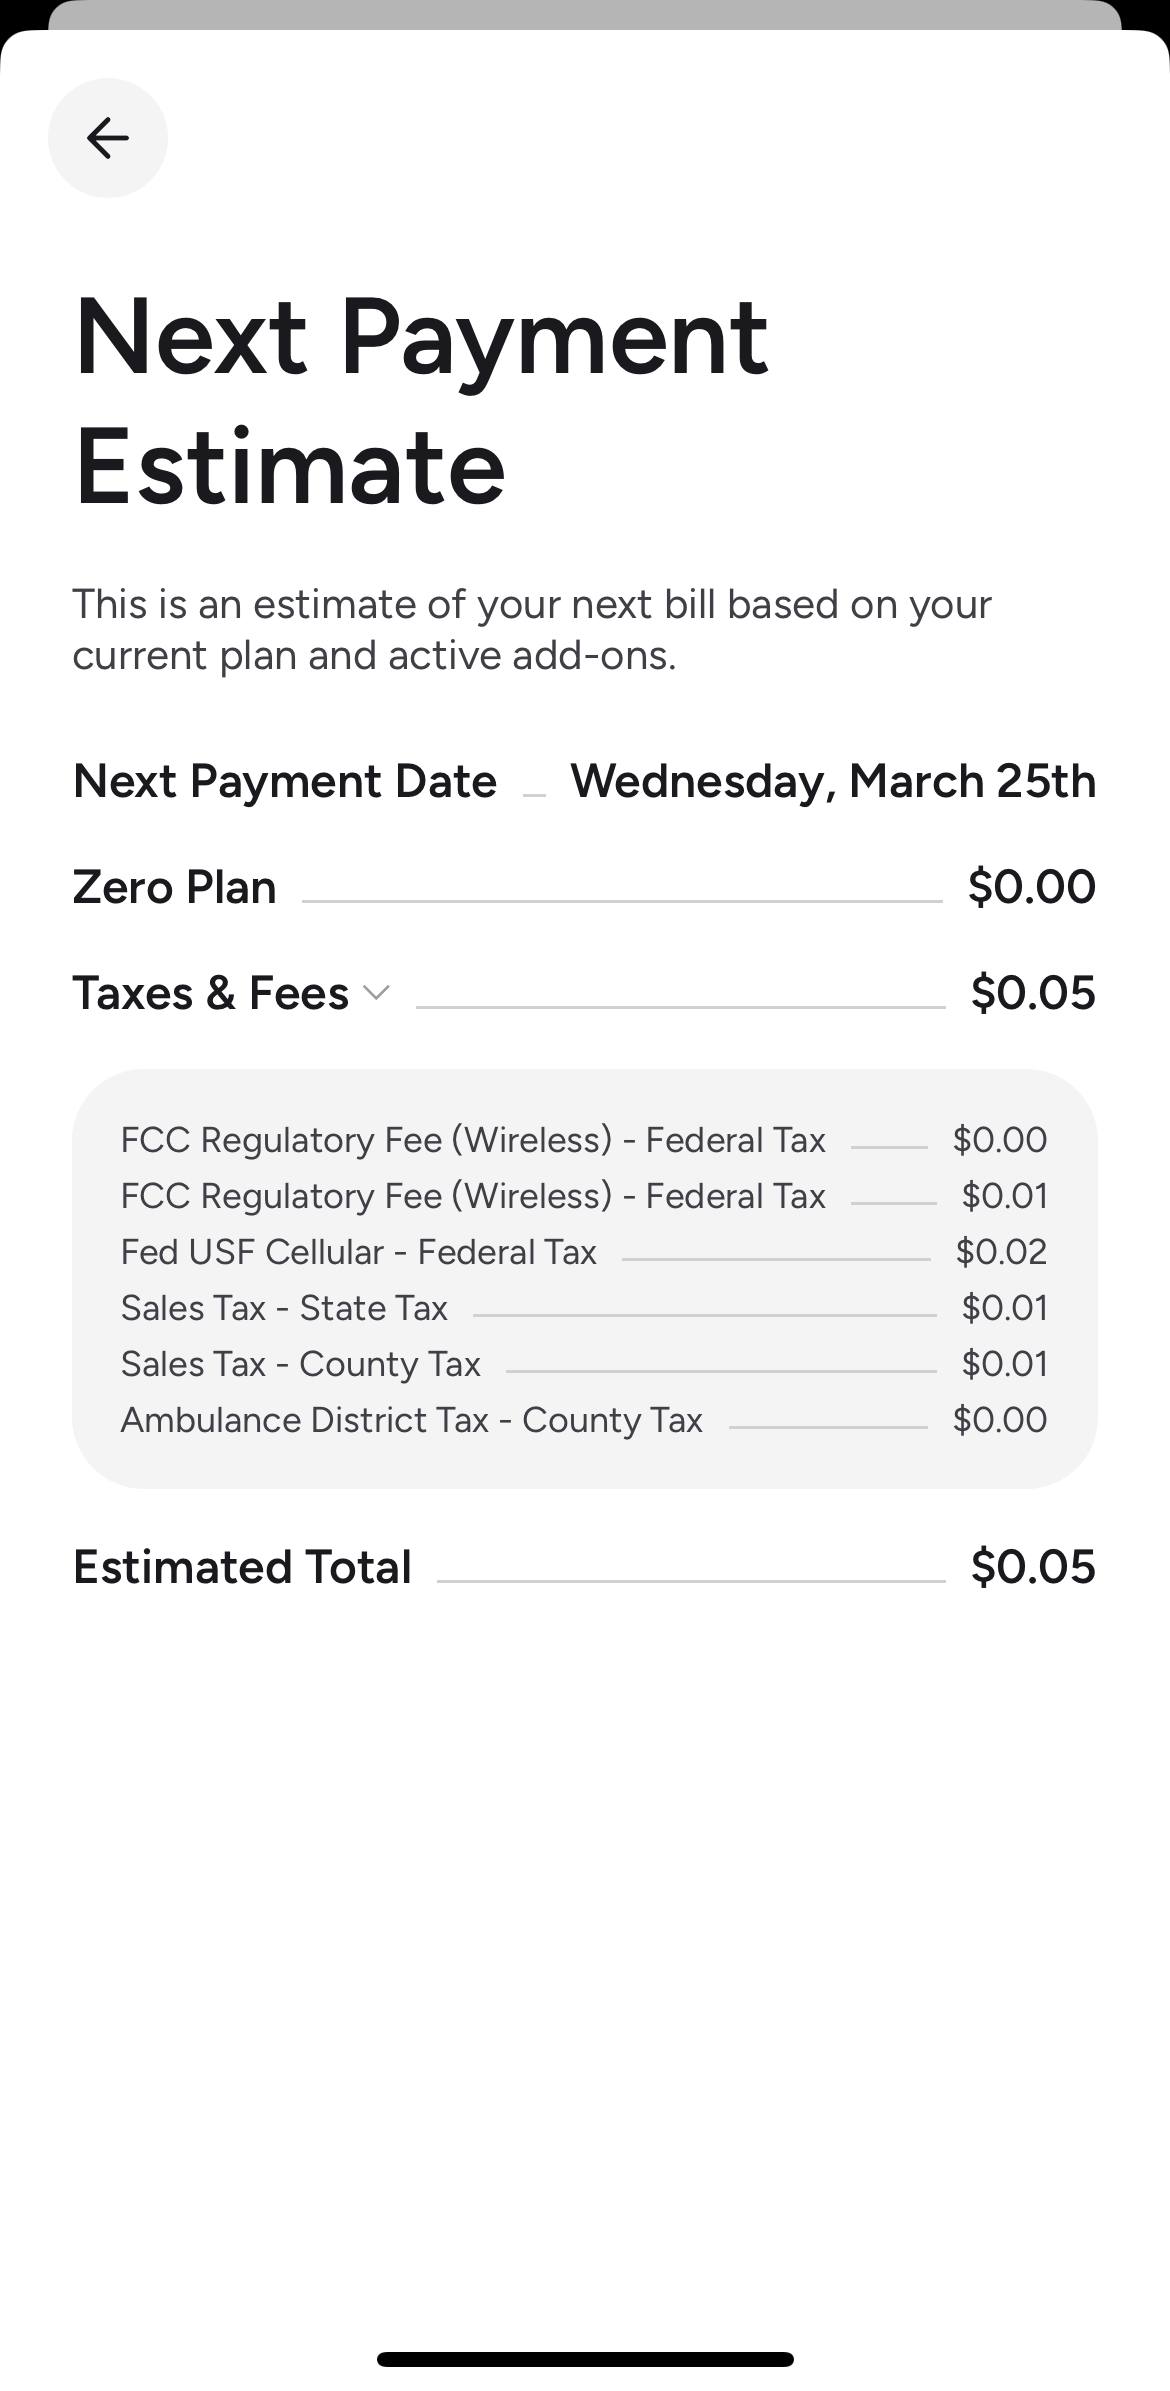1170x2391 pixels.
Task: Tap the Next Payment Estimate heading
Action: (x=420, y=400)
